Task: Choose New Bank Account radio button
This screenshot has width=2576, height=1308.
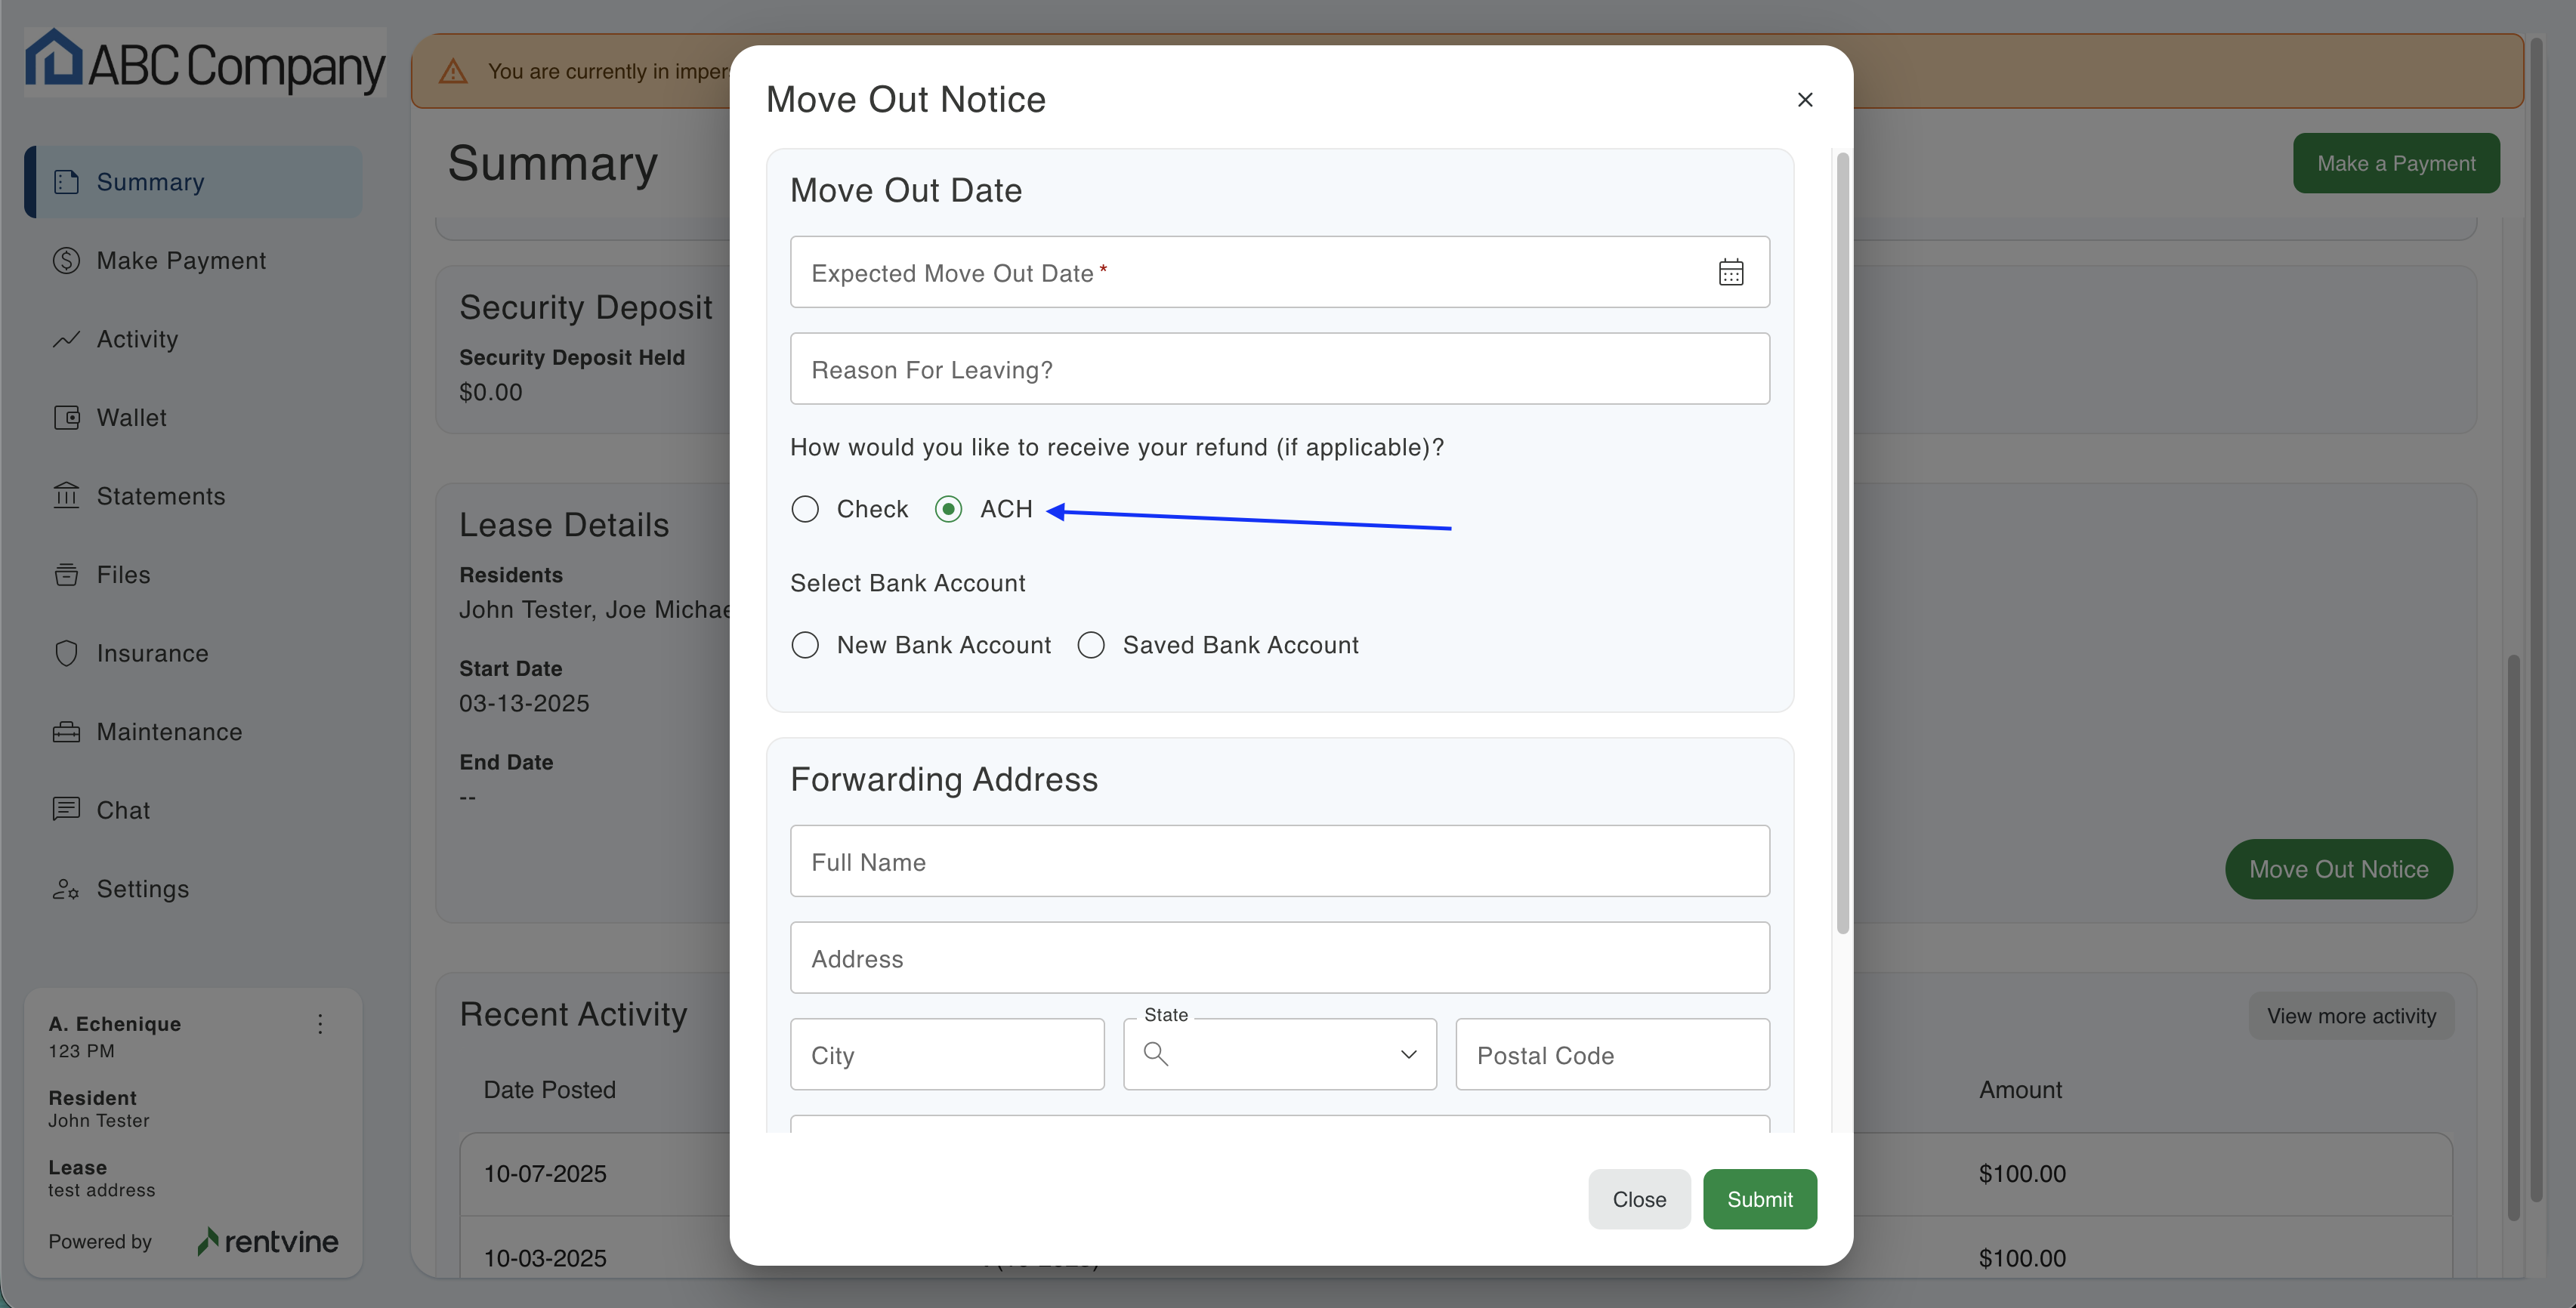Action: click(805, 645)
